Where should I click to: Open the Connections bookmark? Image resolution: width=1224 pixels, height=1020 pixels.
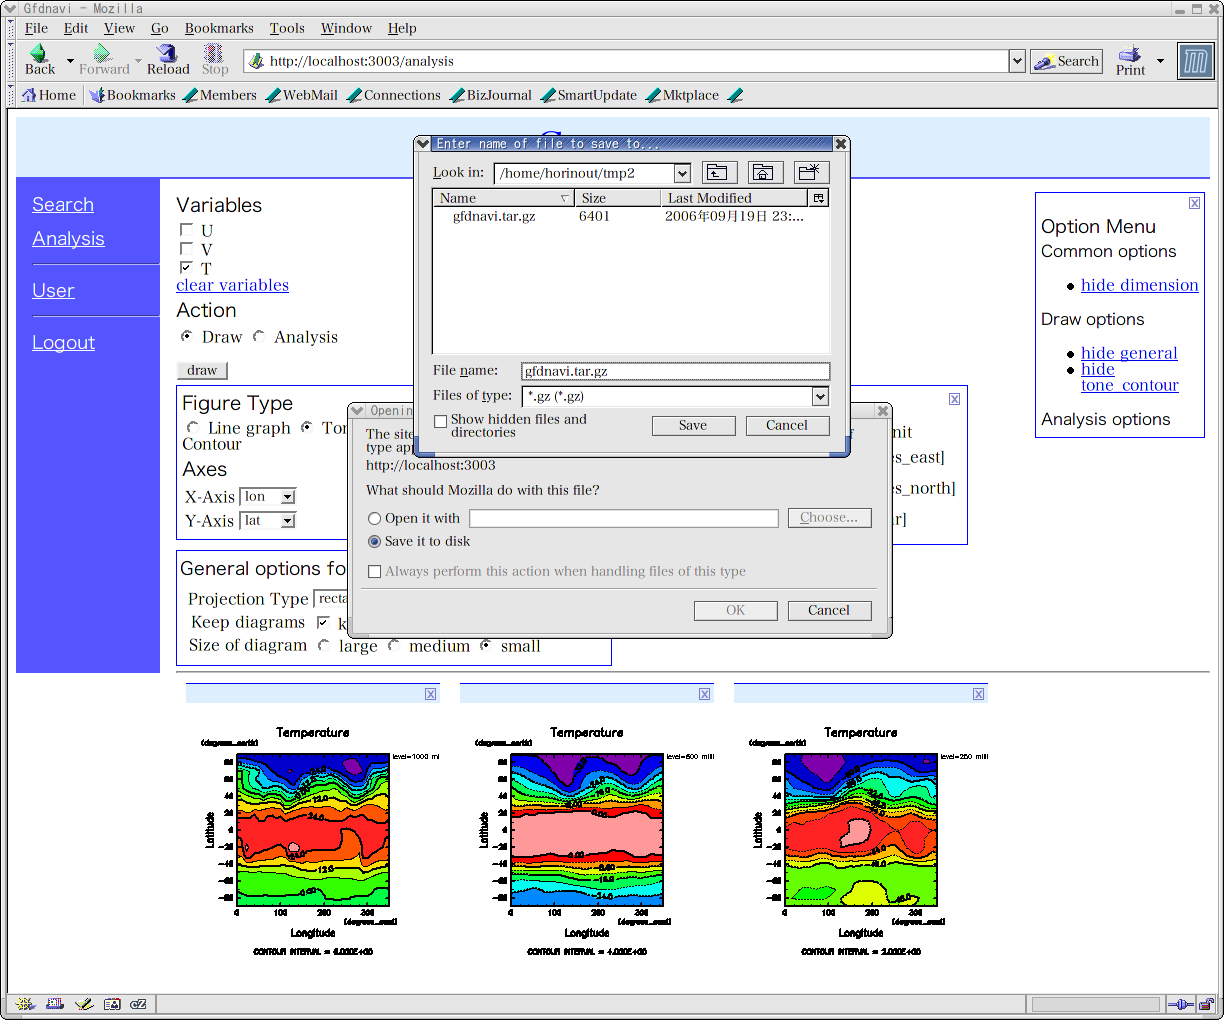click(x=394, y=95)
